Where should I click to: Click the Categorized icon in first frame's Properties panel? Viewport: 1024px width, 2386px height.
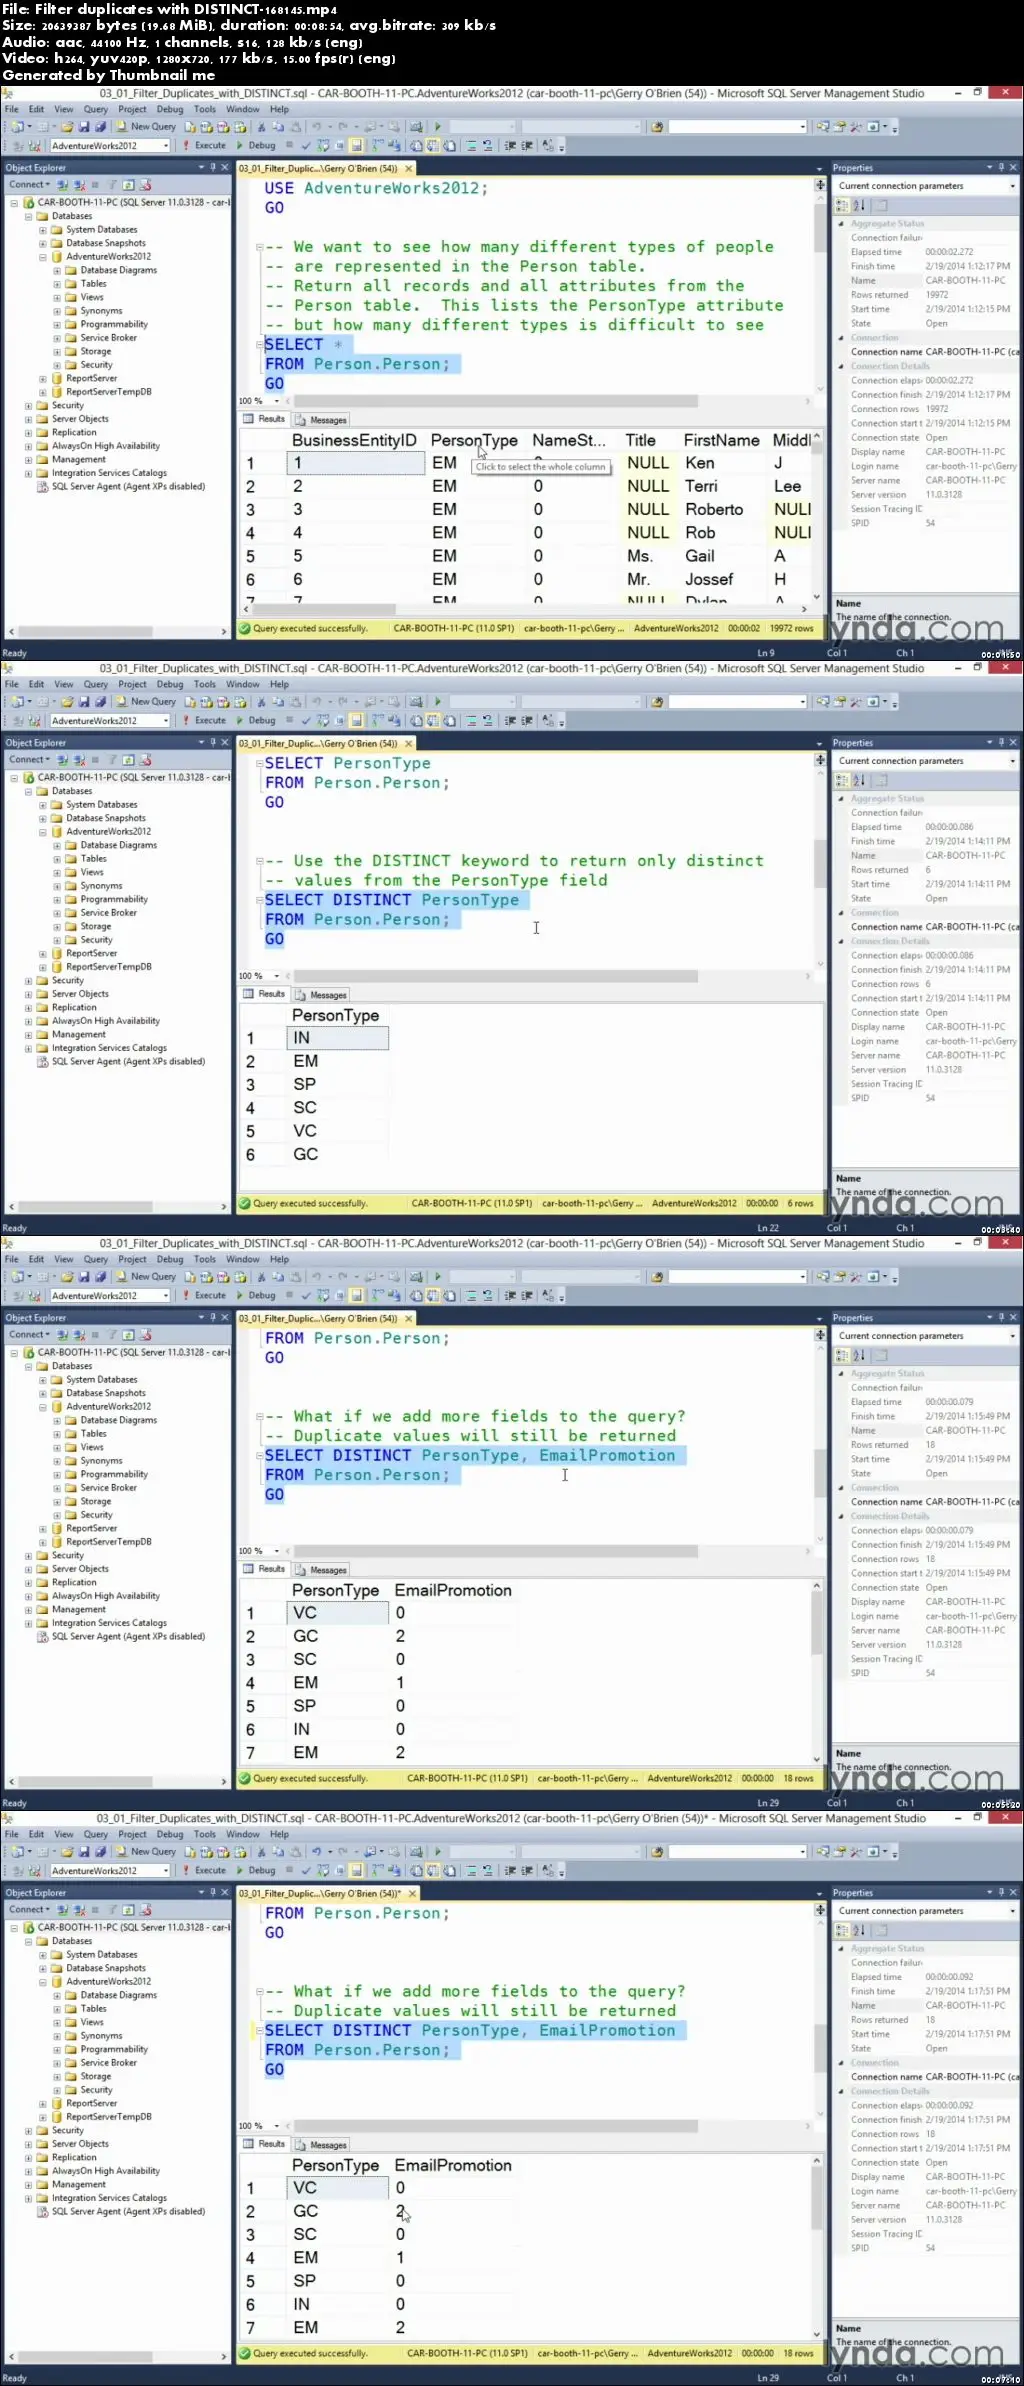[x=843, y=205]
